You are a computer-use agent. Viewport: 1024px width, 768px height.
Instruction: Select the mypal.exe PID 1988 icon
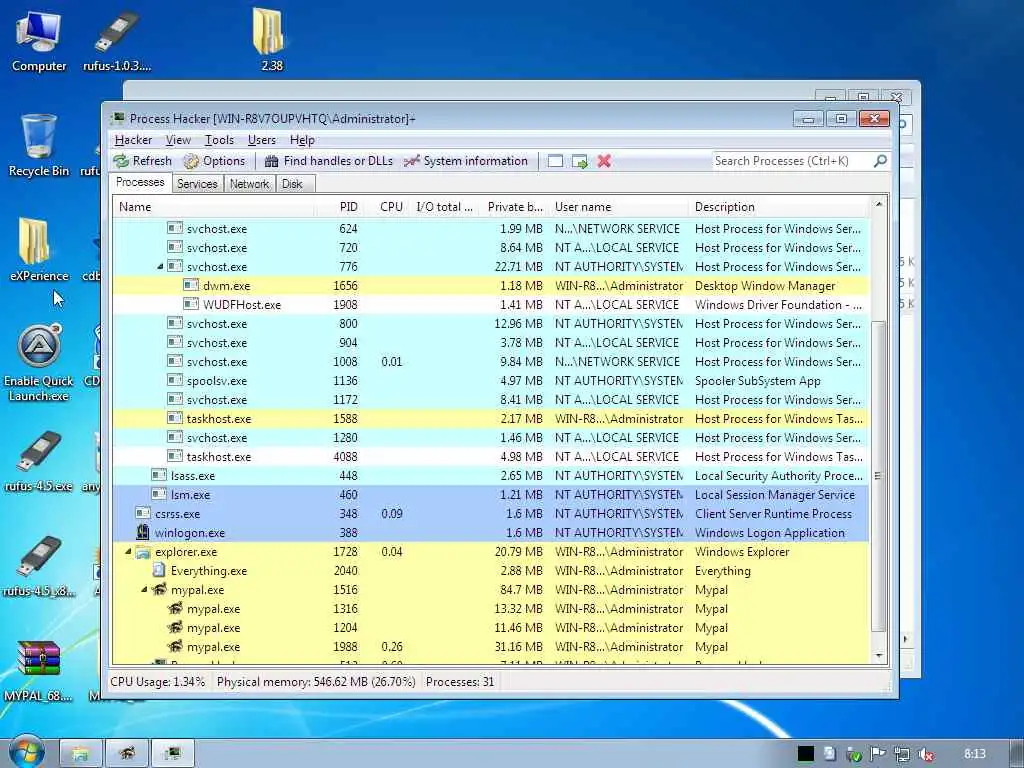coord(175,647)
